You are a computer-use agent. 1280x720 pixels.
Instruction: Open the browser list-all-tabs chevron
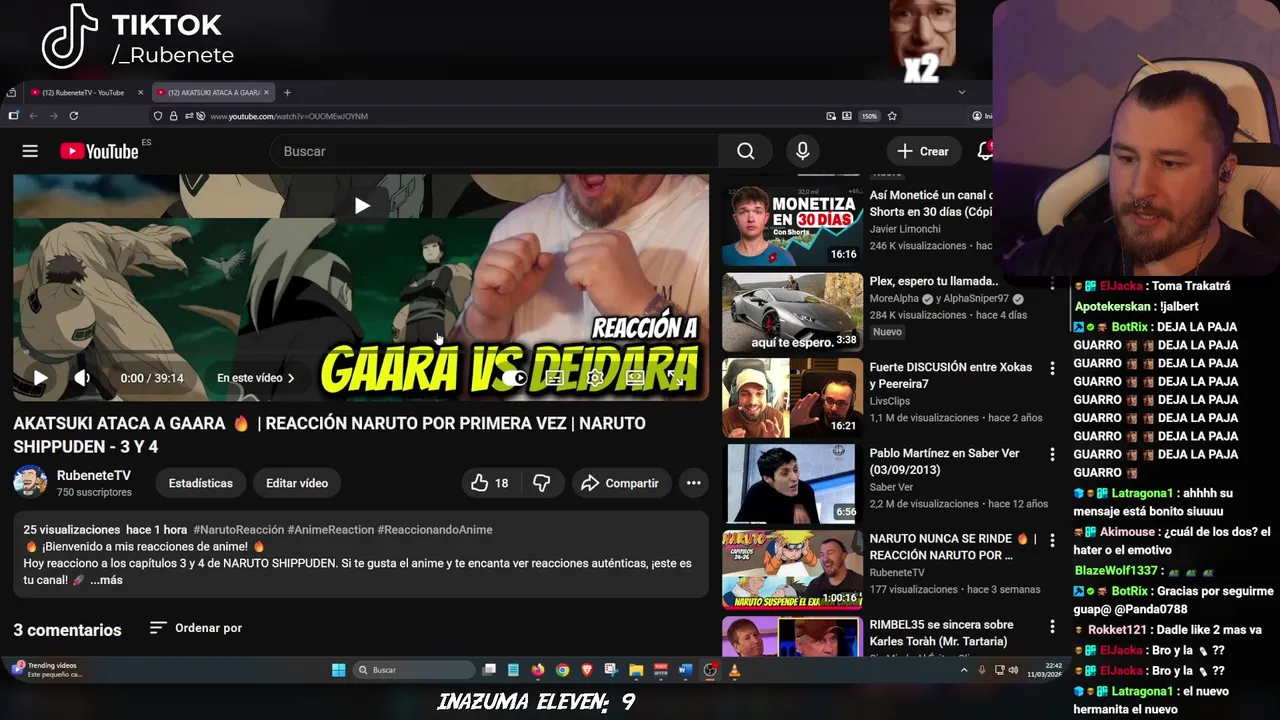[x=961, y=92]
